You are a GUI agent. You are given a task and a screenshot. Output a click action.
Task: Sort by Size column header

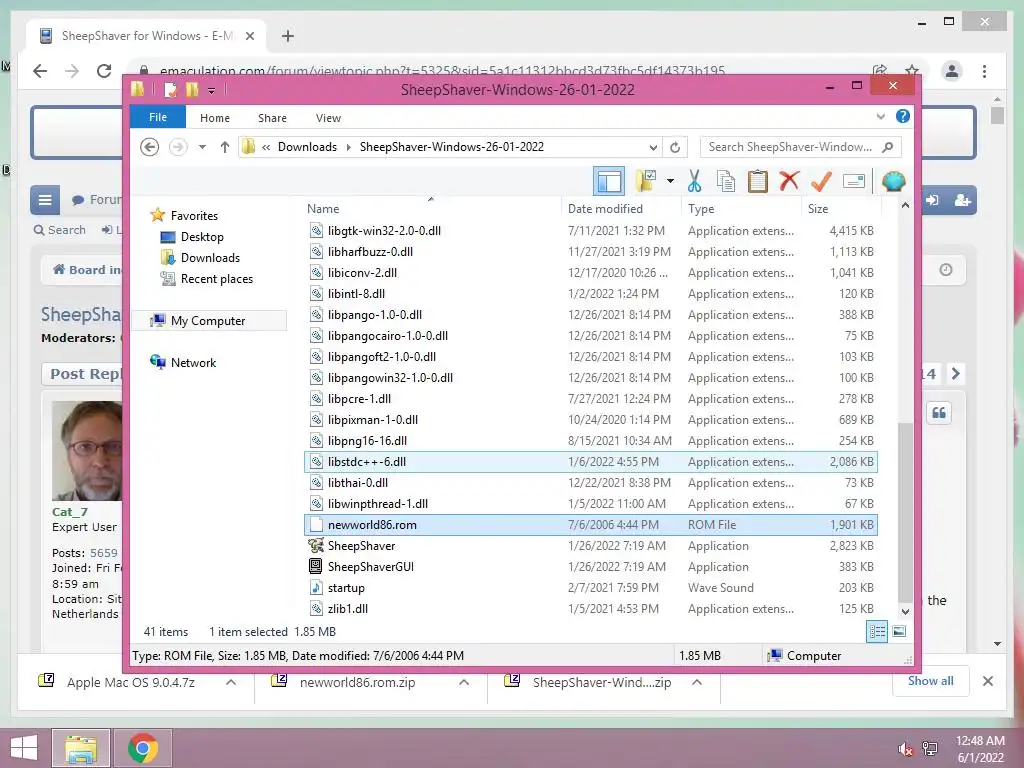click(x=841, y=208)
